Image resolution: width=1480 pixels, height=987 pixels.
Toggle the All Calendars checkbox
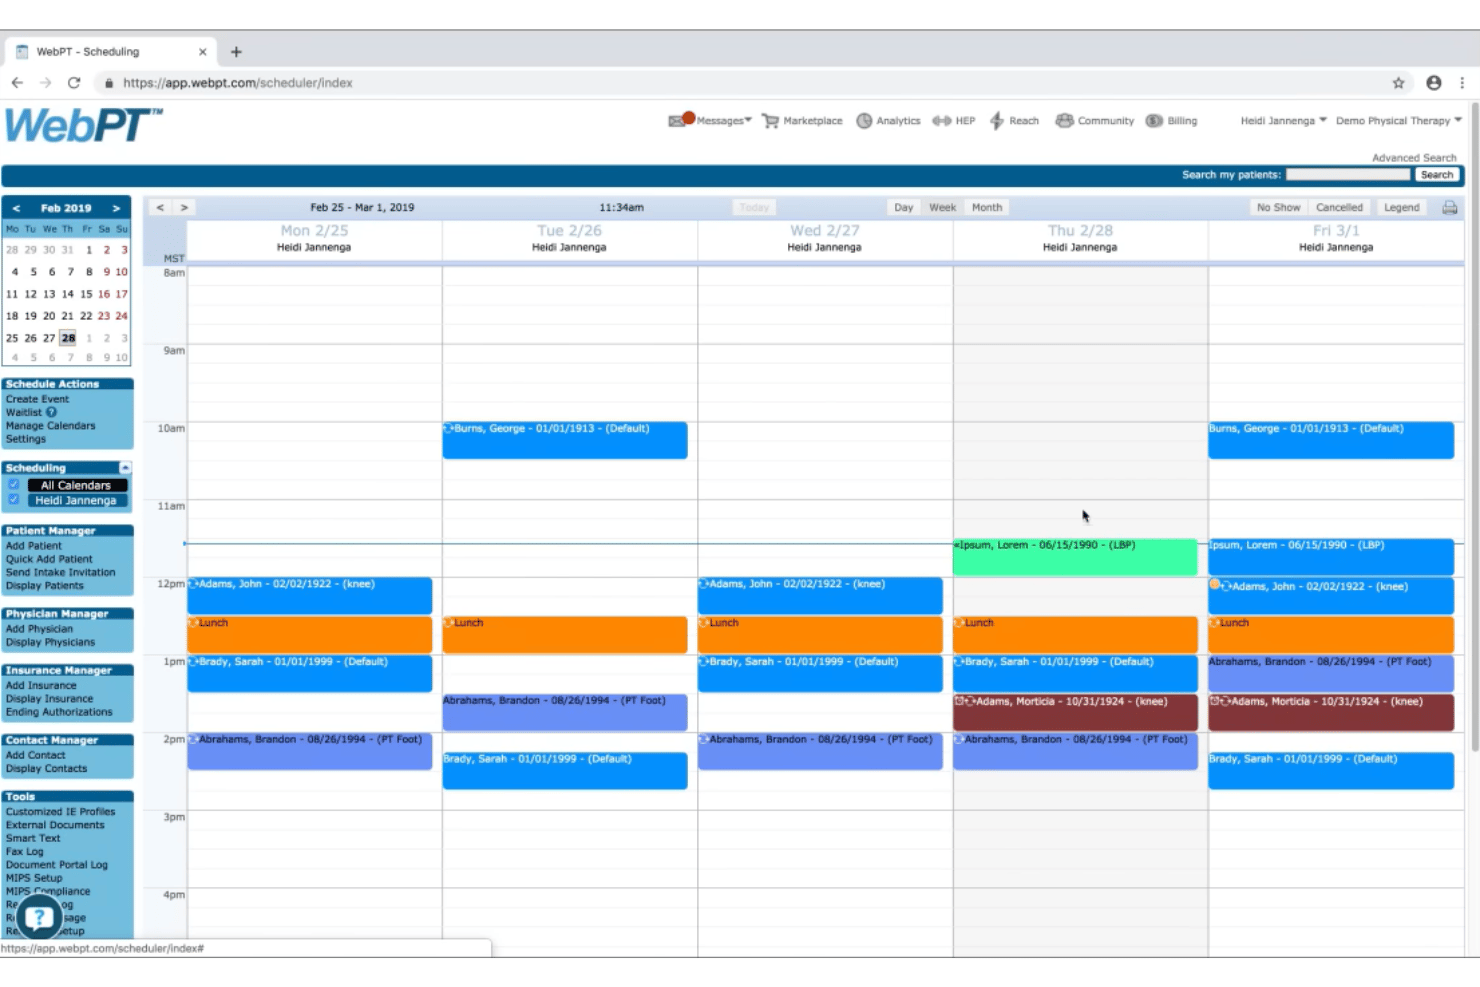14,485
